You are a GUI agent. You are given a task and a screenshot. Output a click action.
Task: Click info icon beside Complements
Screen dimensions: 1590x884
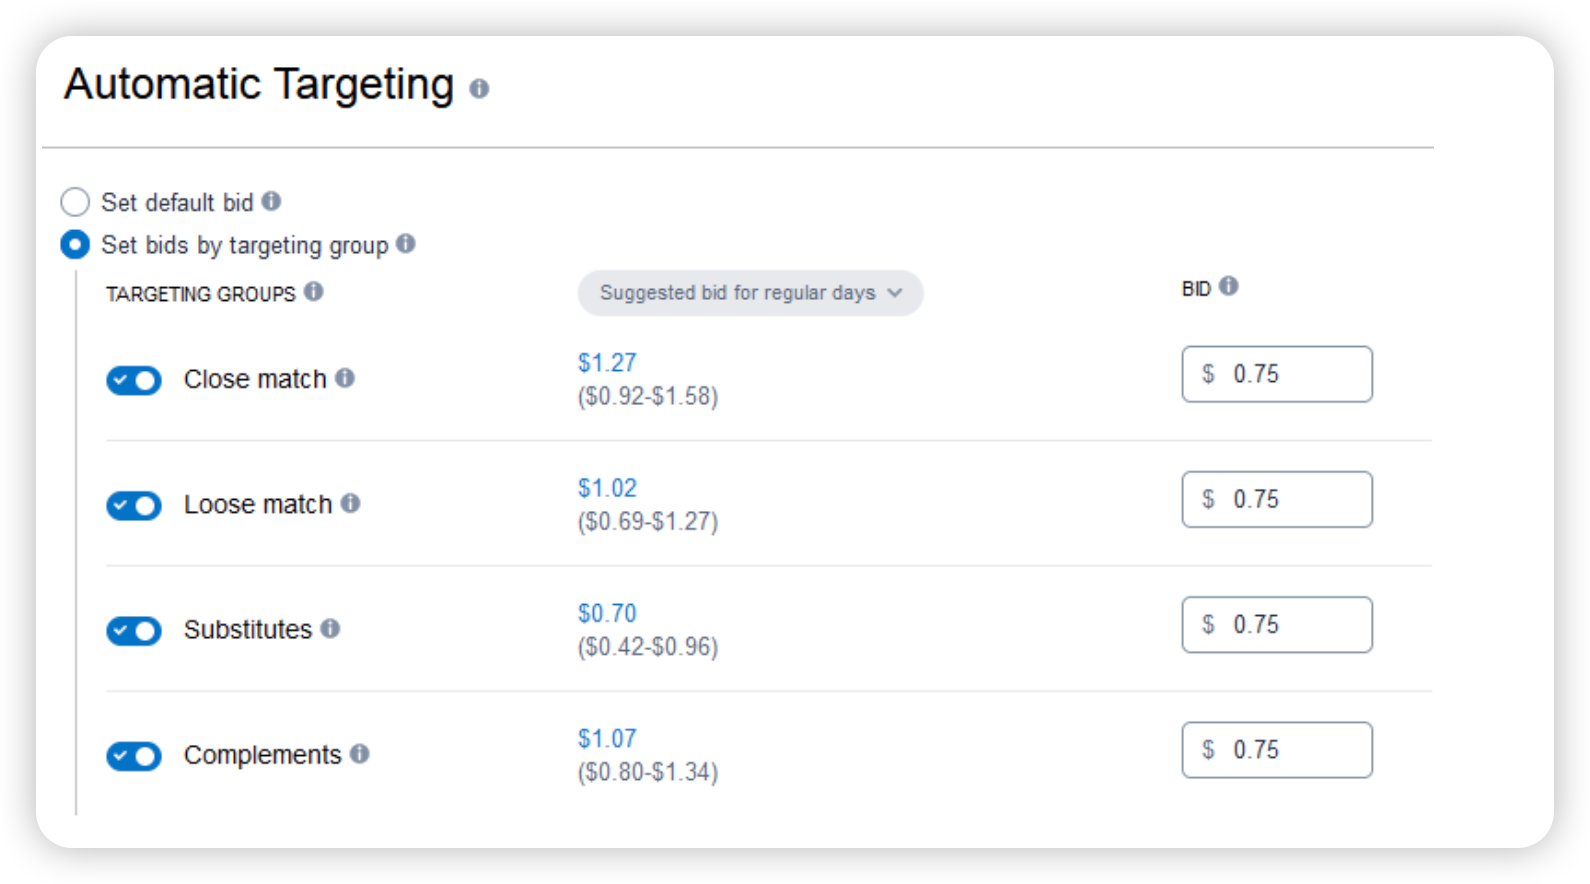pos(360,753)
